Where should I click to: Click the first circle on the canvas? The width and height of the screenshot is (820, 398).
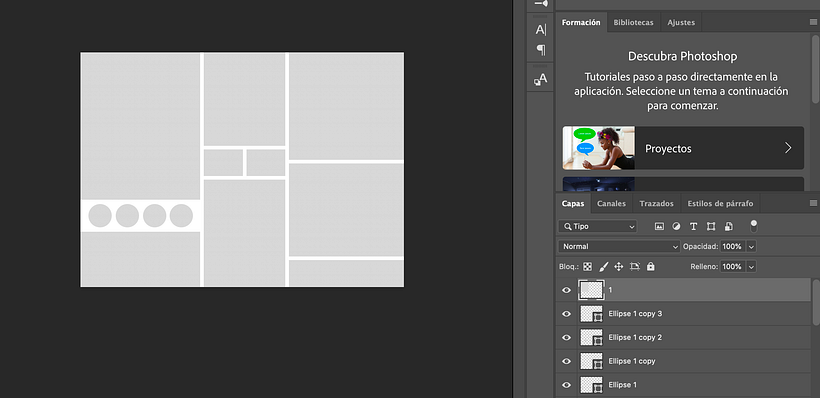point(100,215)
